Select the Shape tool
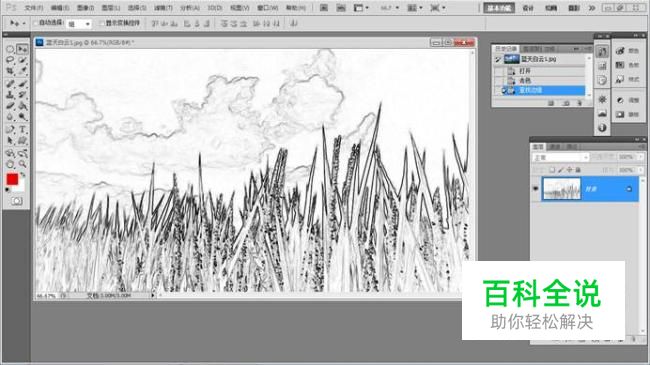The width and height of the screenshot is (650, 365). (22, 140)
